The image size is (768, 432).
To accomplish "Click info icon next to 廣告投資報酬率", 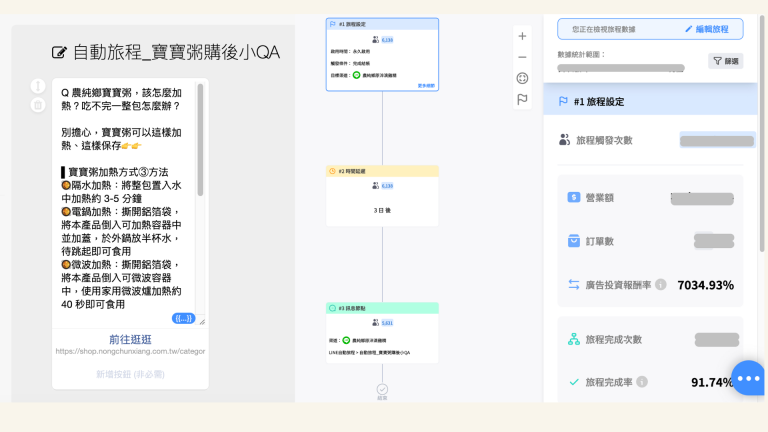I will click(660, 285).
